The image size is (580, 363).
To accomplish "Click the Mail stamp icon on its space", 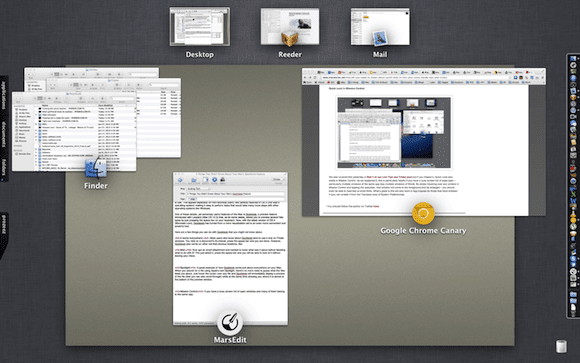I will point(380,38).
